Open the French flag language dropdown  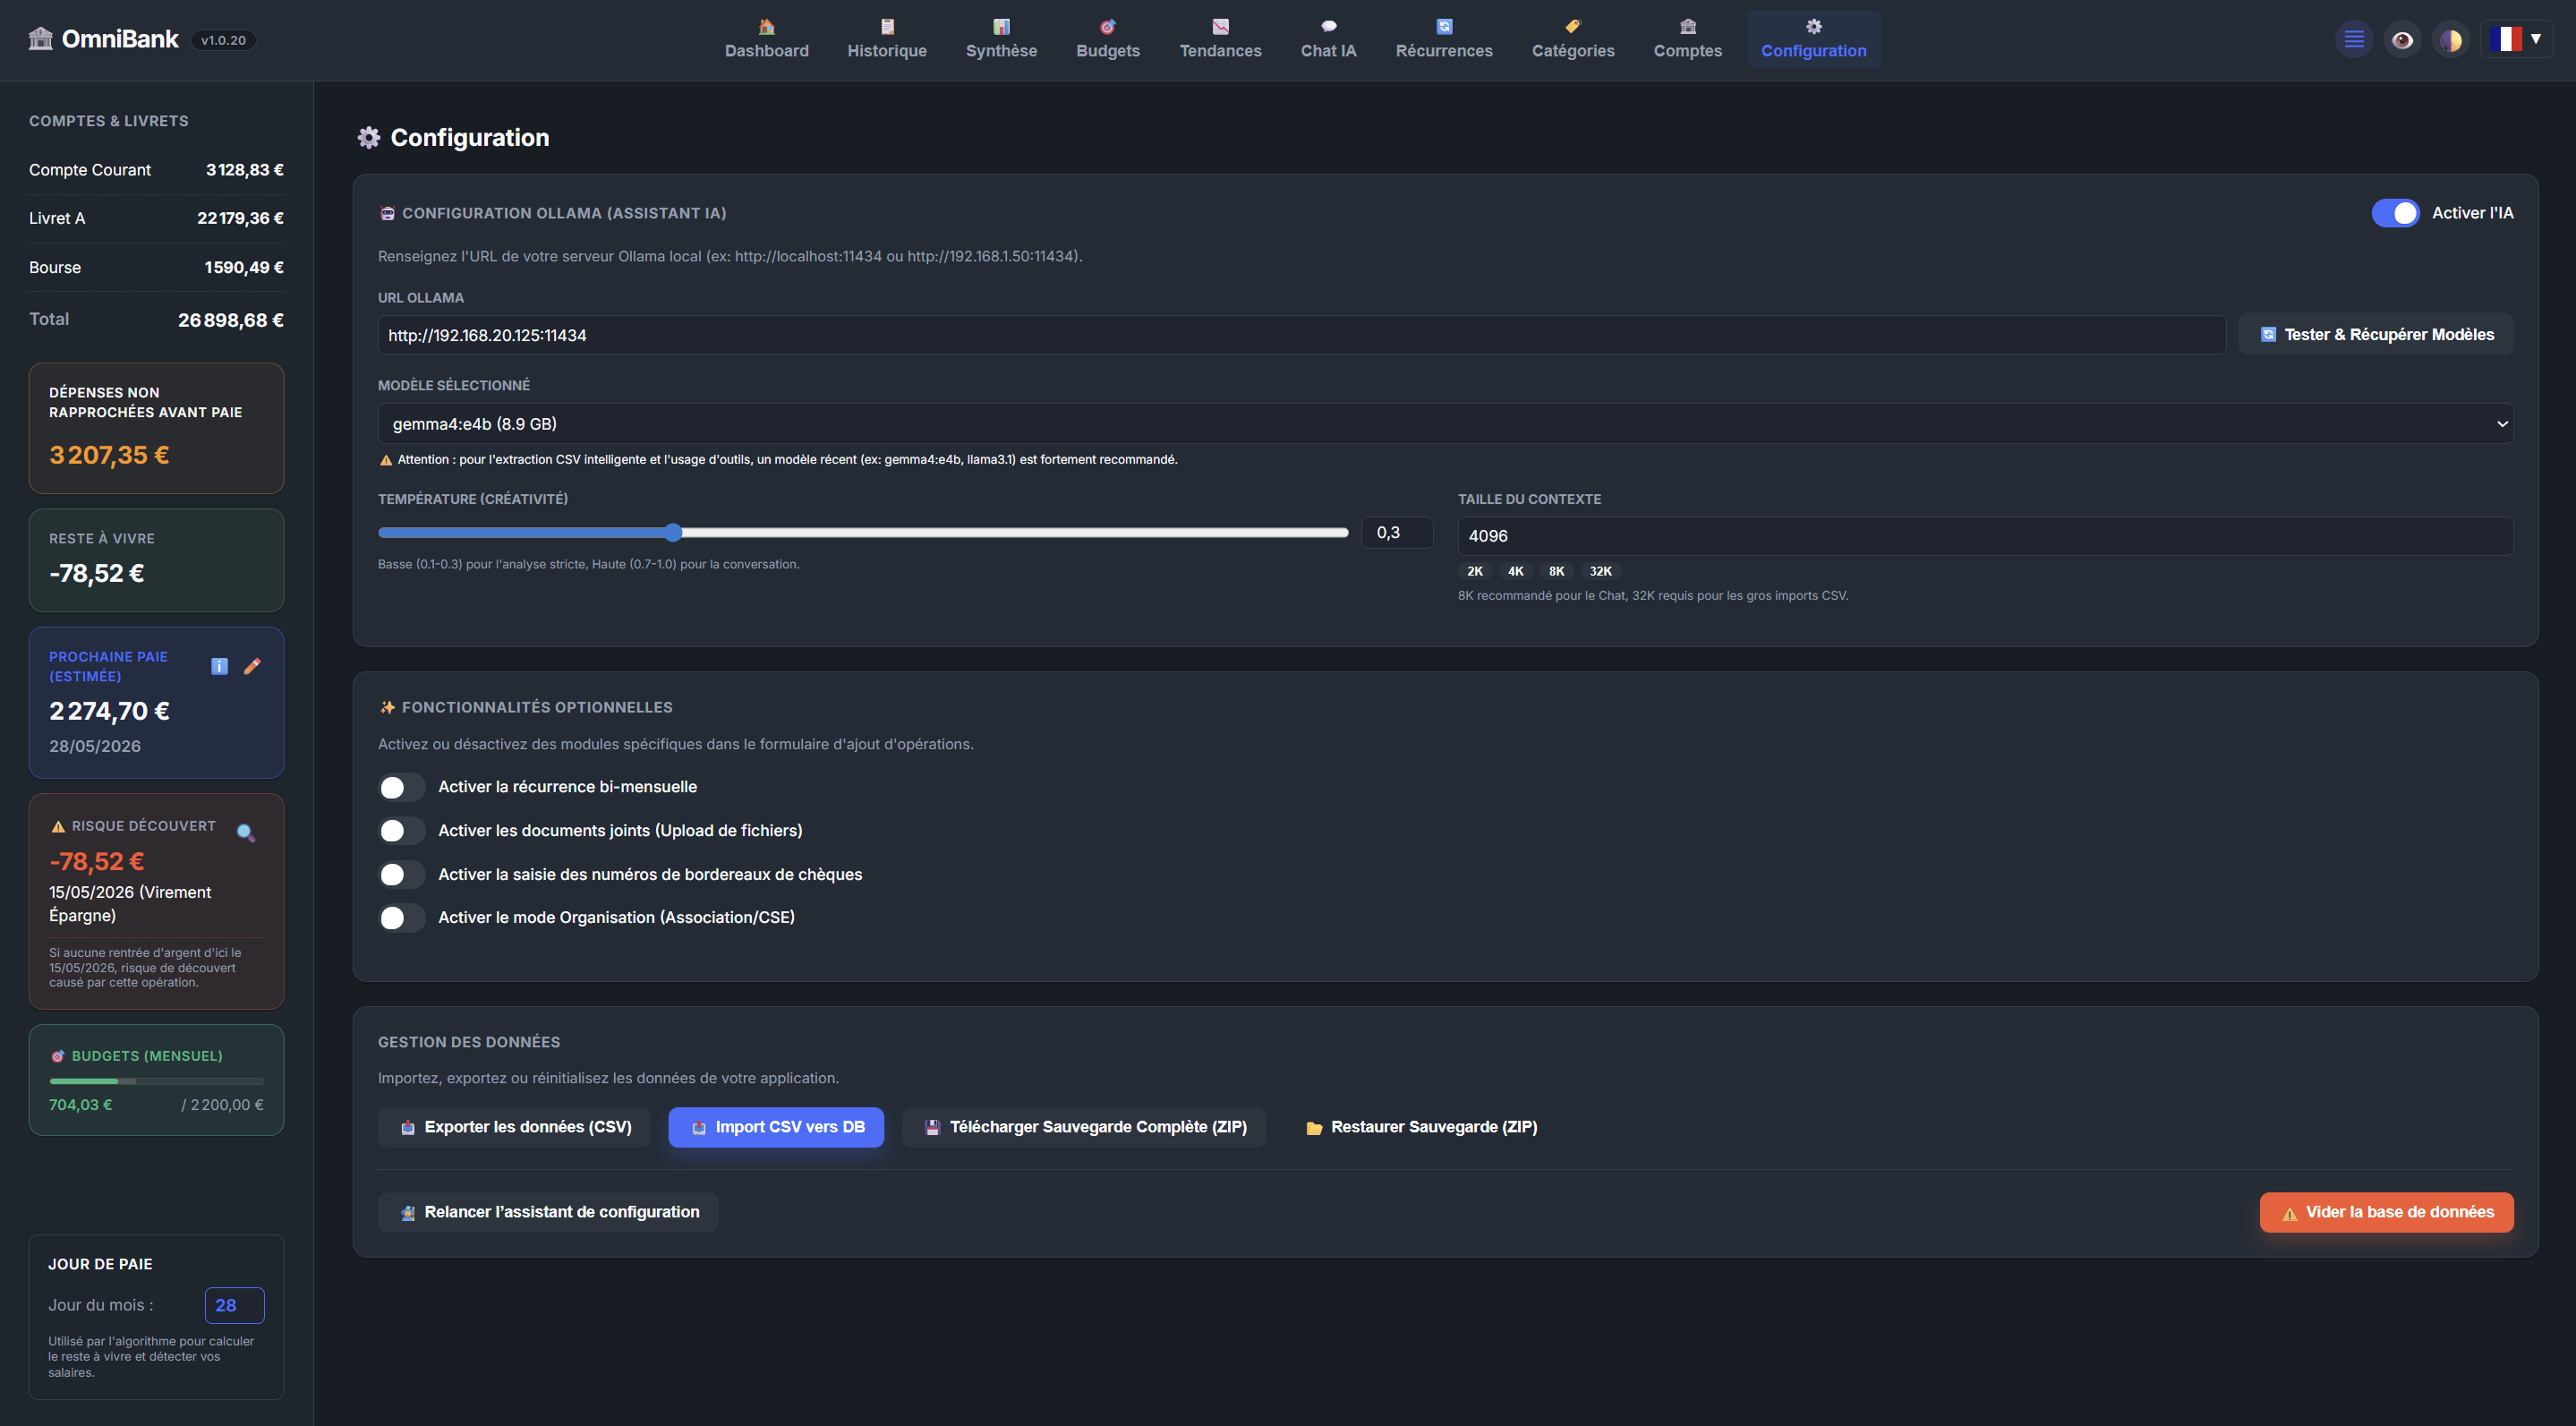click(2516, 39)
